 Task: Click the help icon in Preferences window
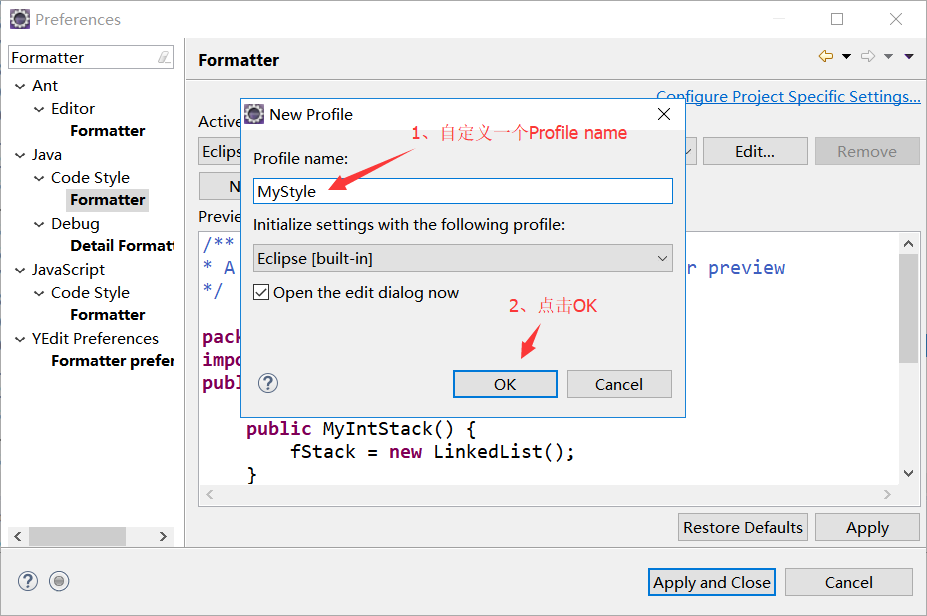[28, 581]
